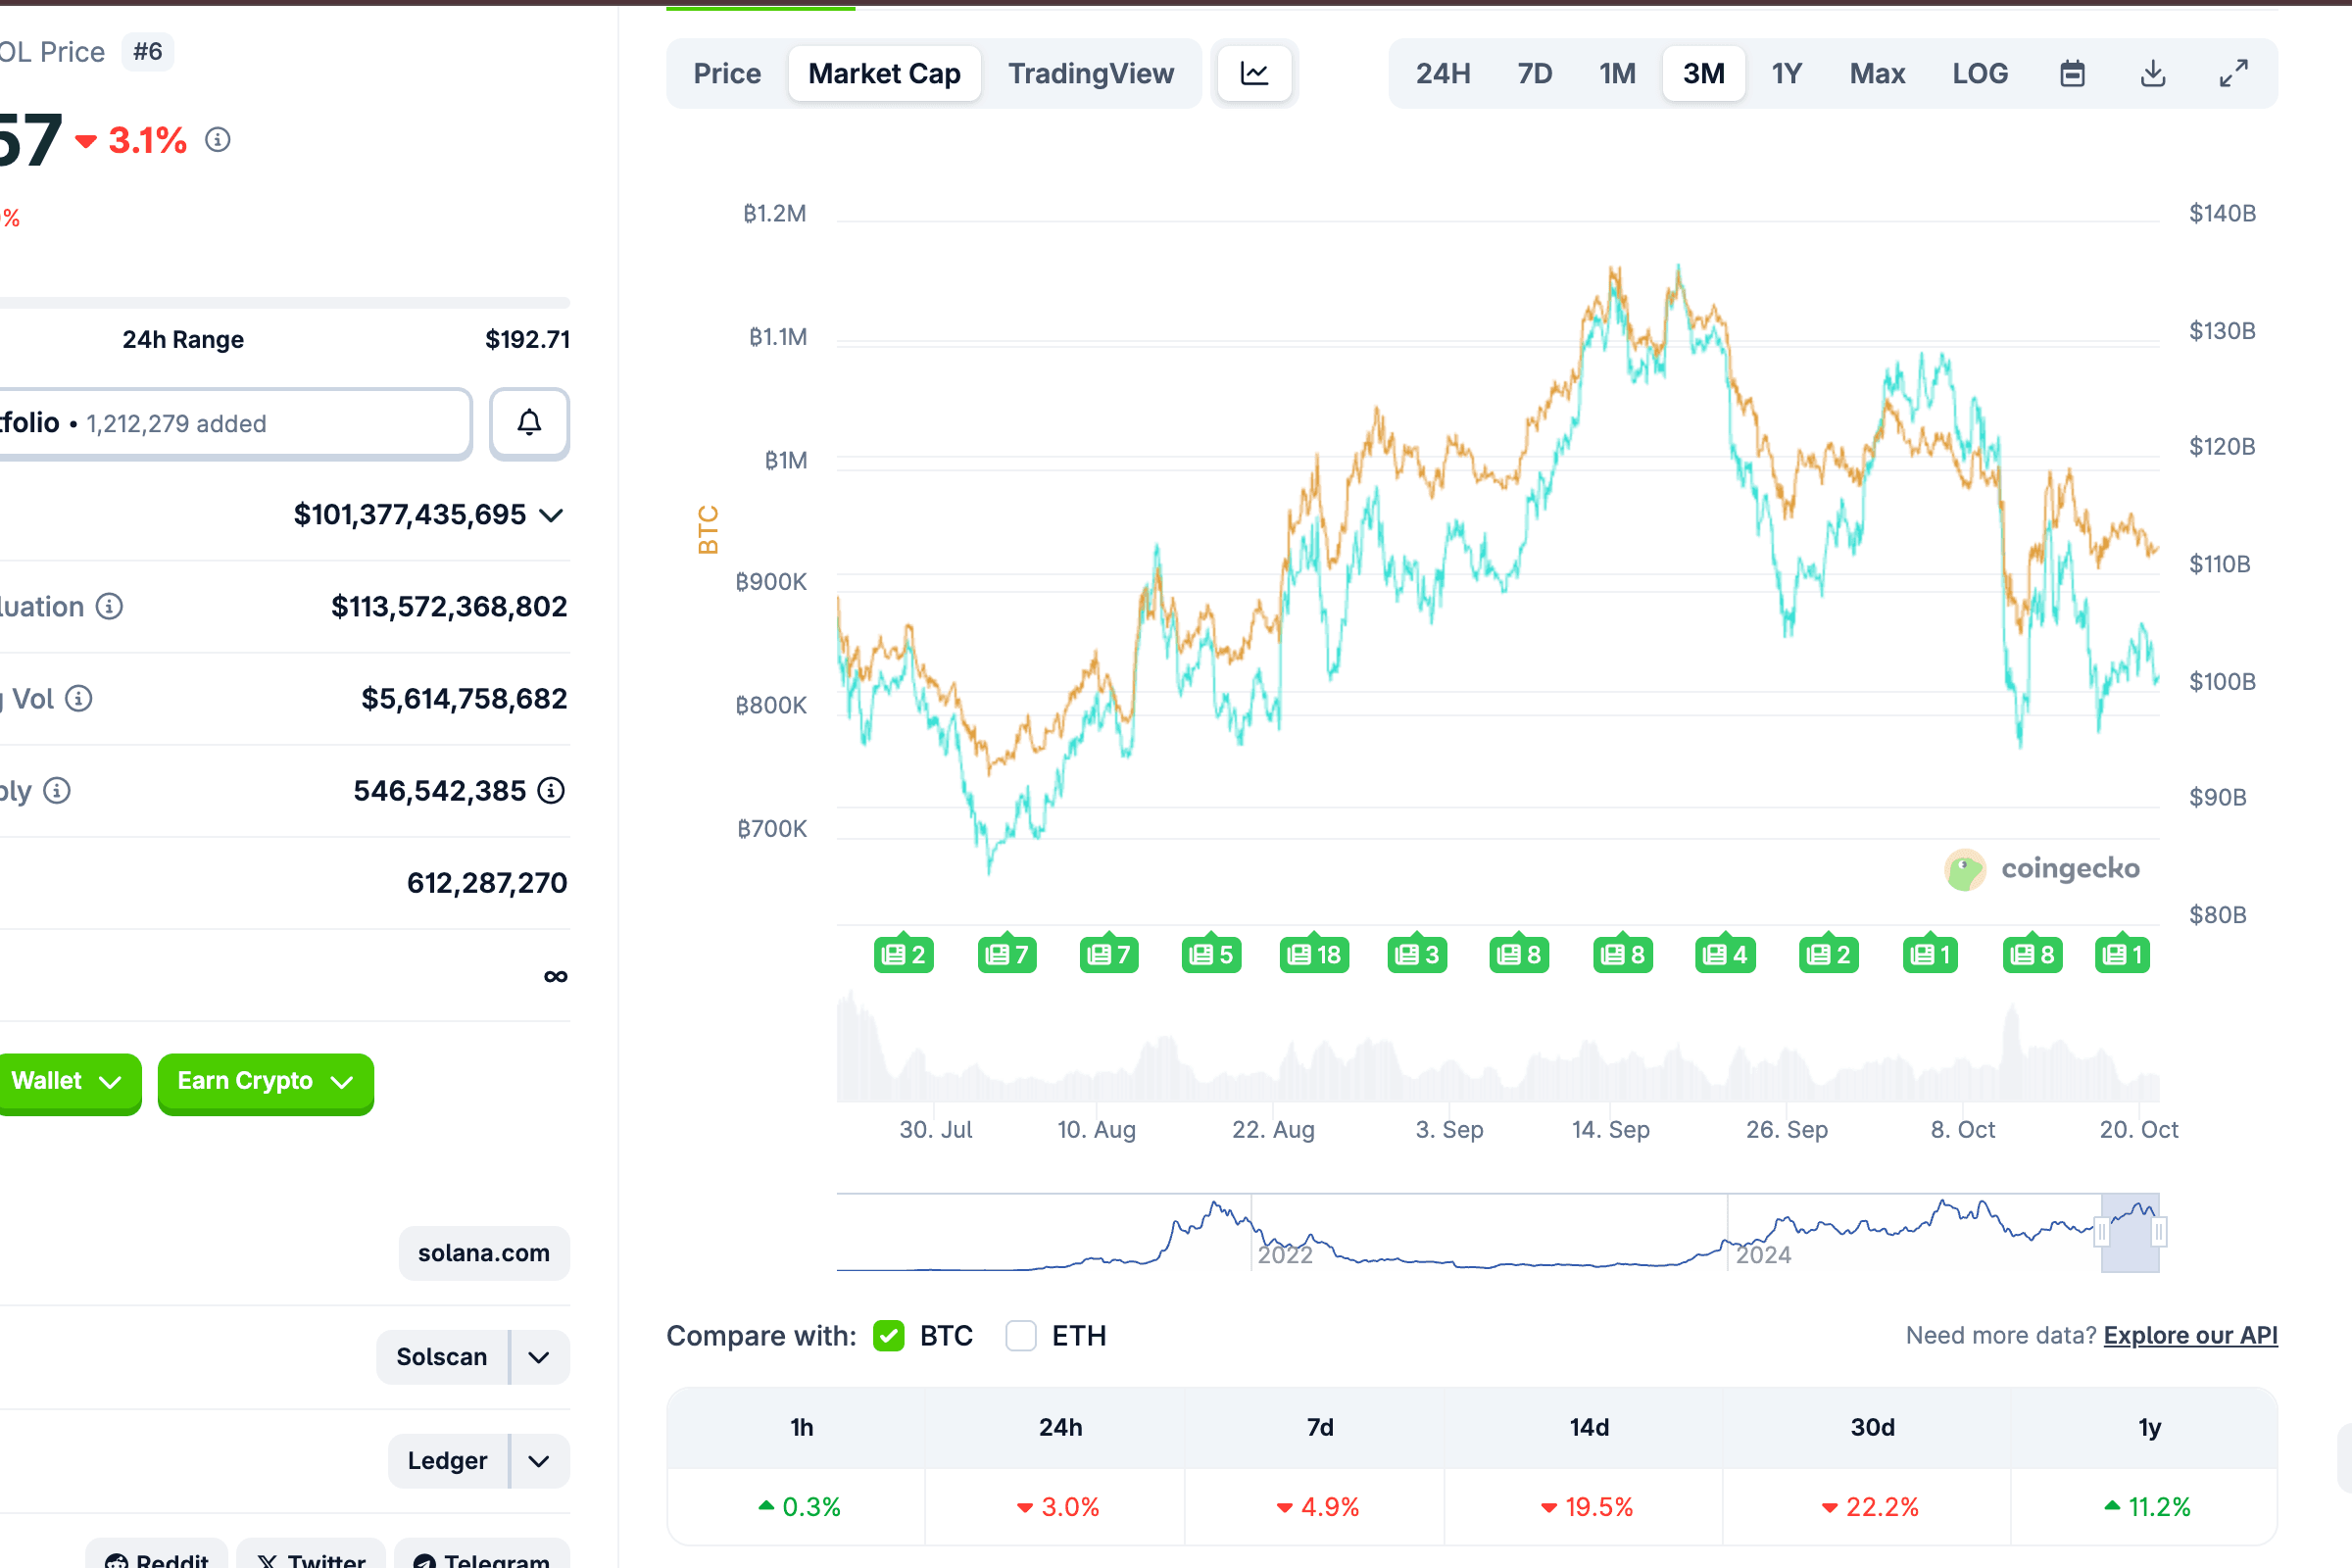Screen dimensions: 2352x1568
Task: Click the right handle of range navigator
Action: coord(2159,1232)
